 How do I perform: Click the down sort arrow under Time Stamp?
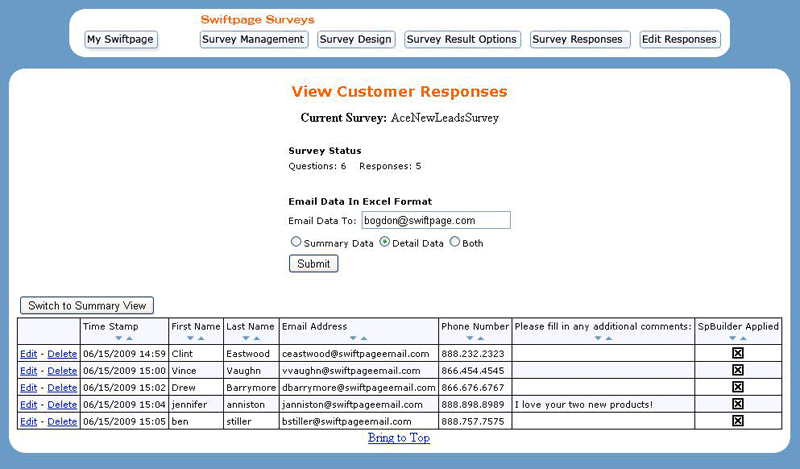click(x=119, y=338)
